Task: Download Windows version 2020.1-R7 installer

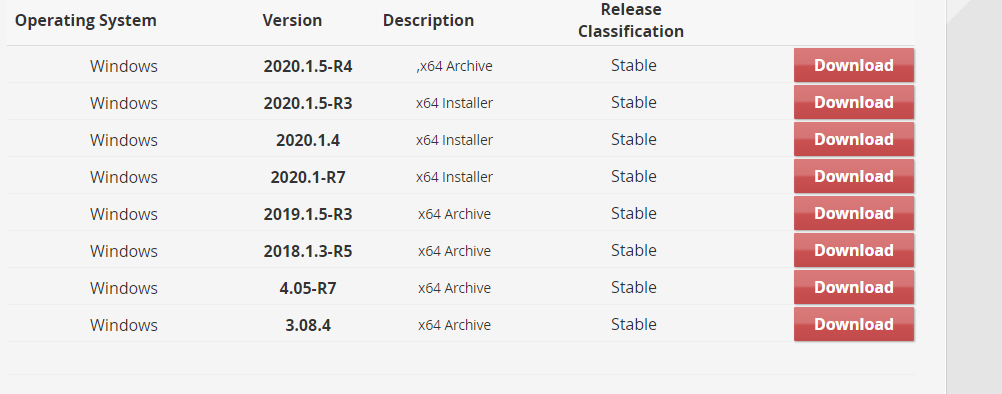Action: tap(854, 176)
